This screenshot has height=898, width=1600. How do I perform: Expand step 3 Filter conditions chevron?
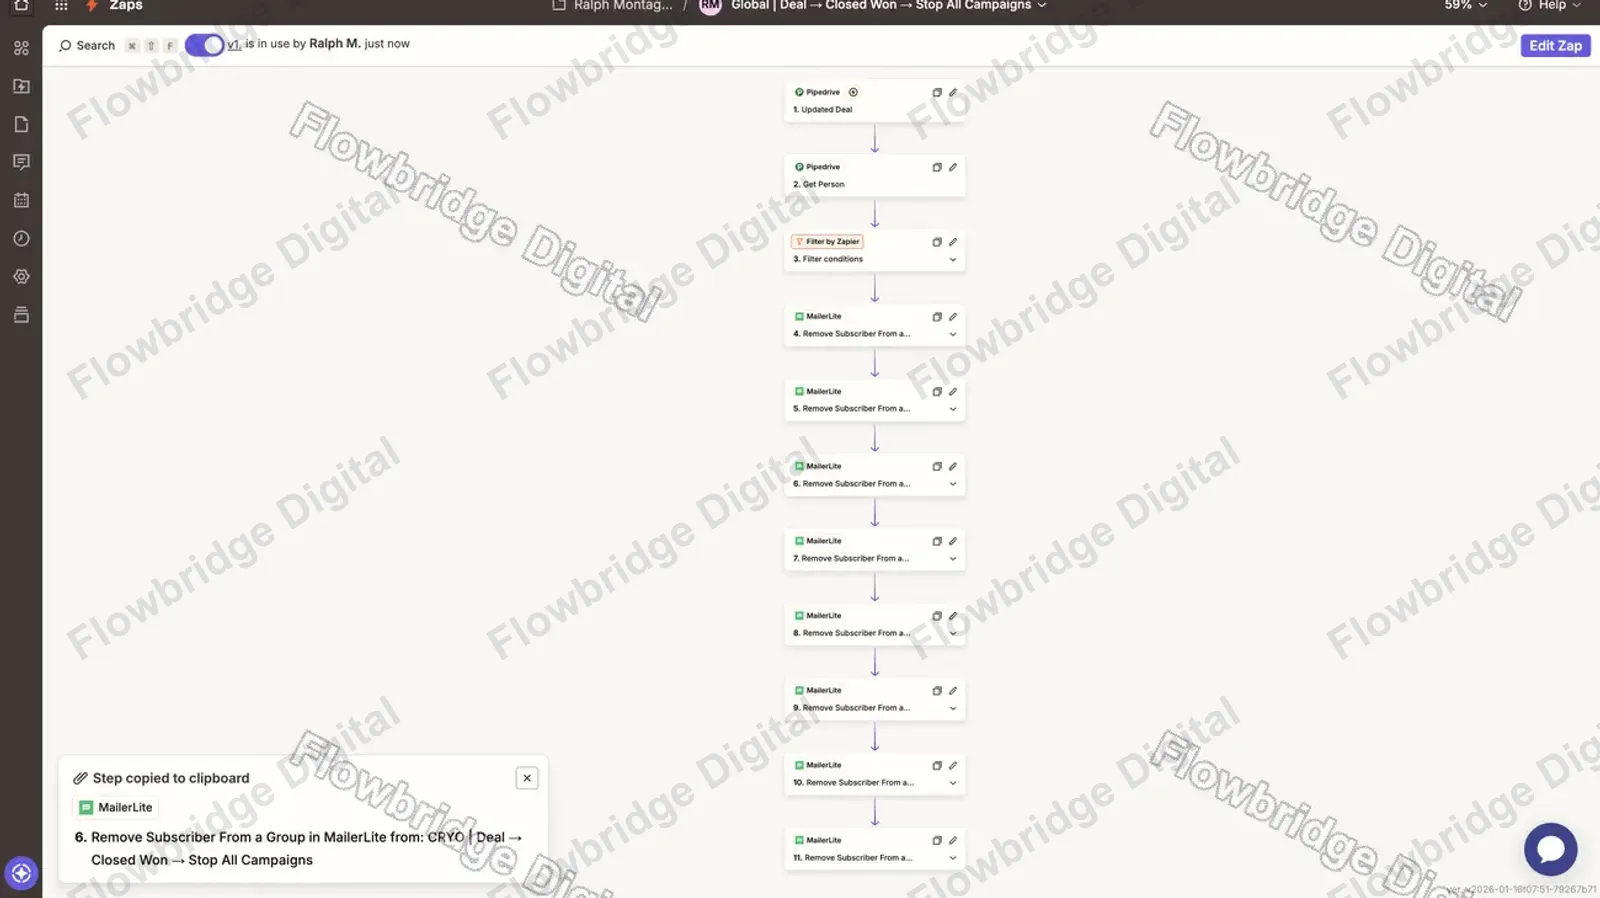click(953, 260)
